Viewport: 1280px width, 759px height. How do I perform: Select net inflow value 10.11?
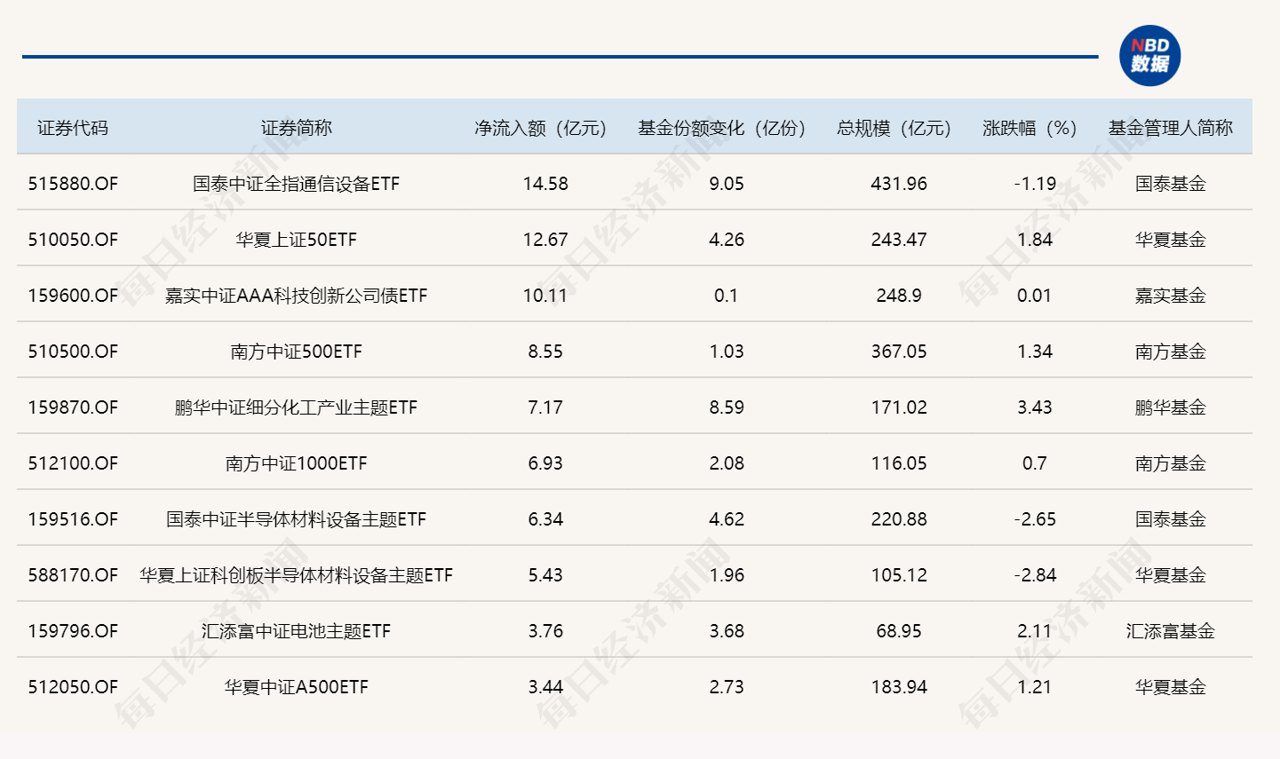(545, 296)
